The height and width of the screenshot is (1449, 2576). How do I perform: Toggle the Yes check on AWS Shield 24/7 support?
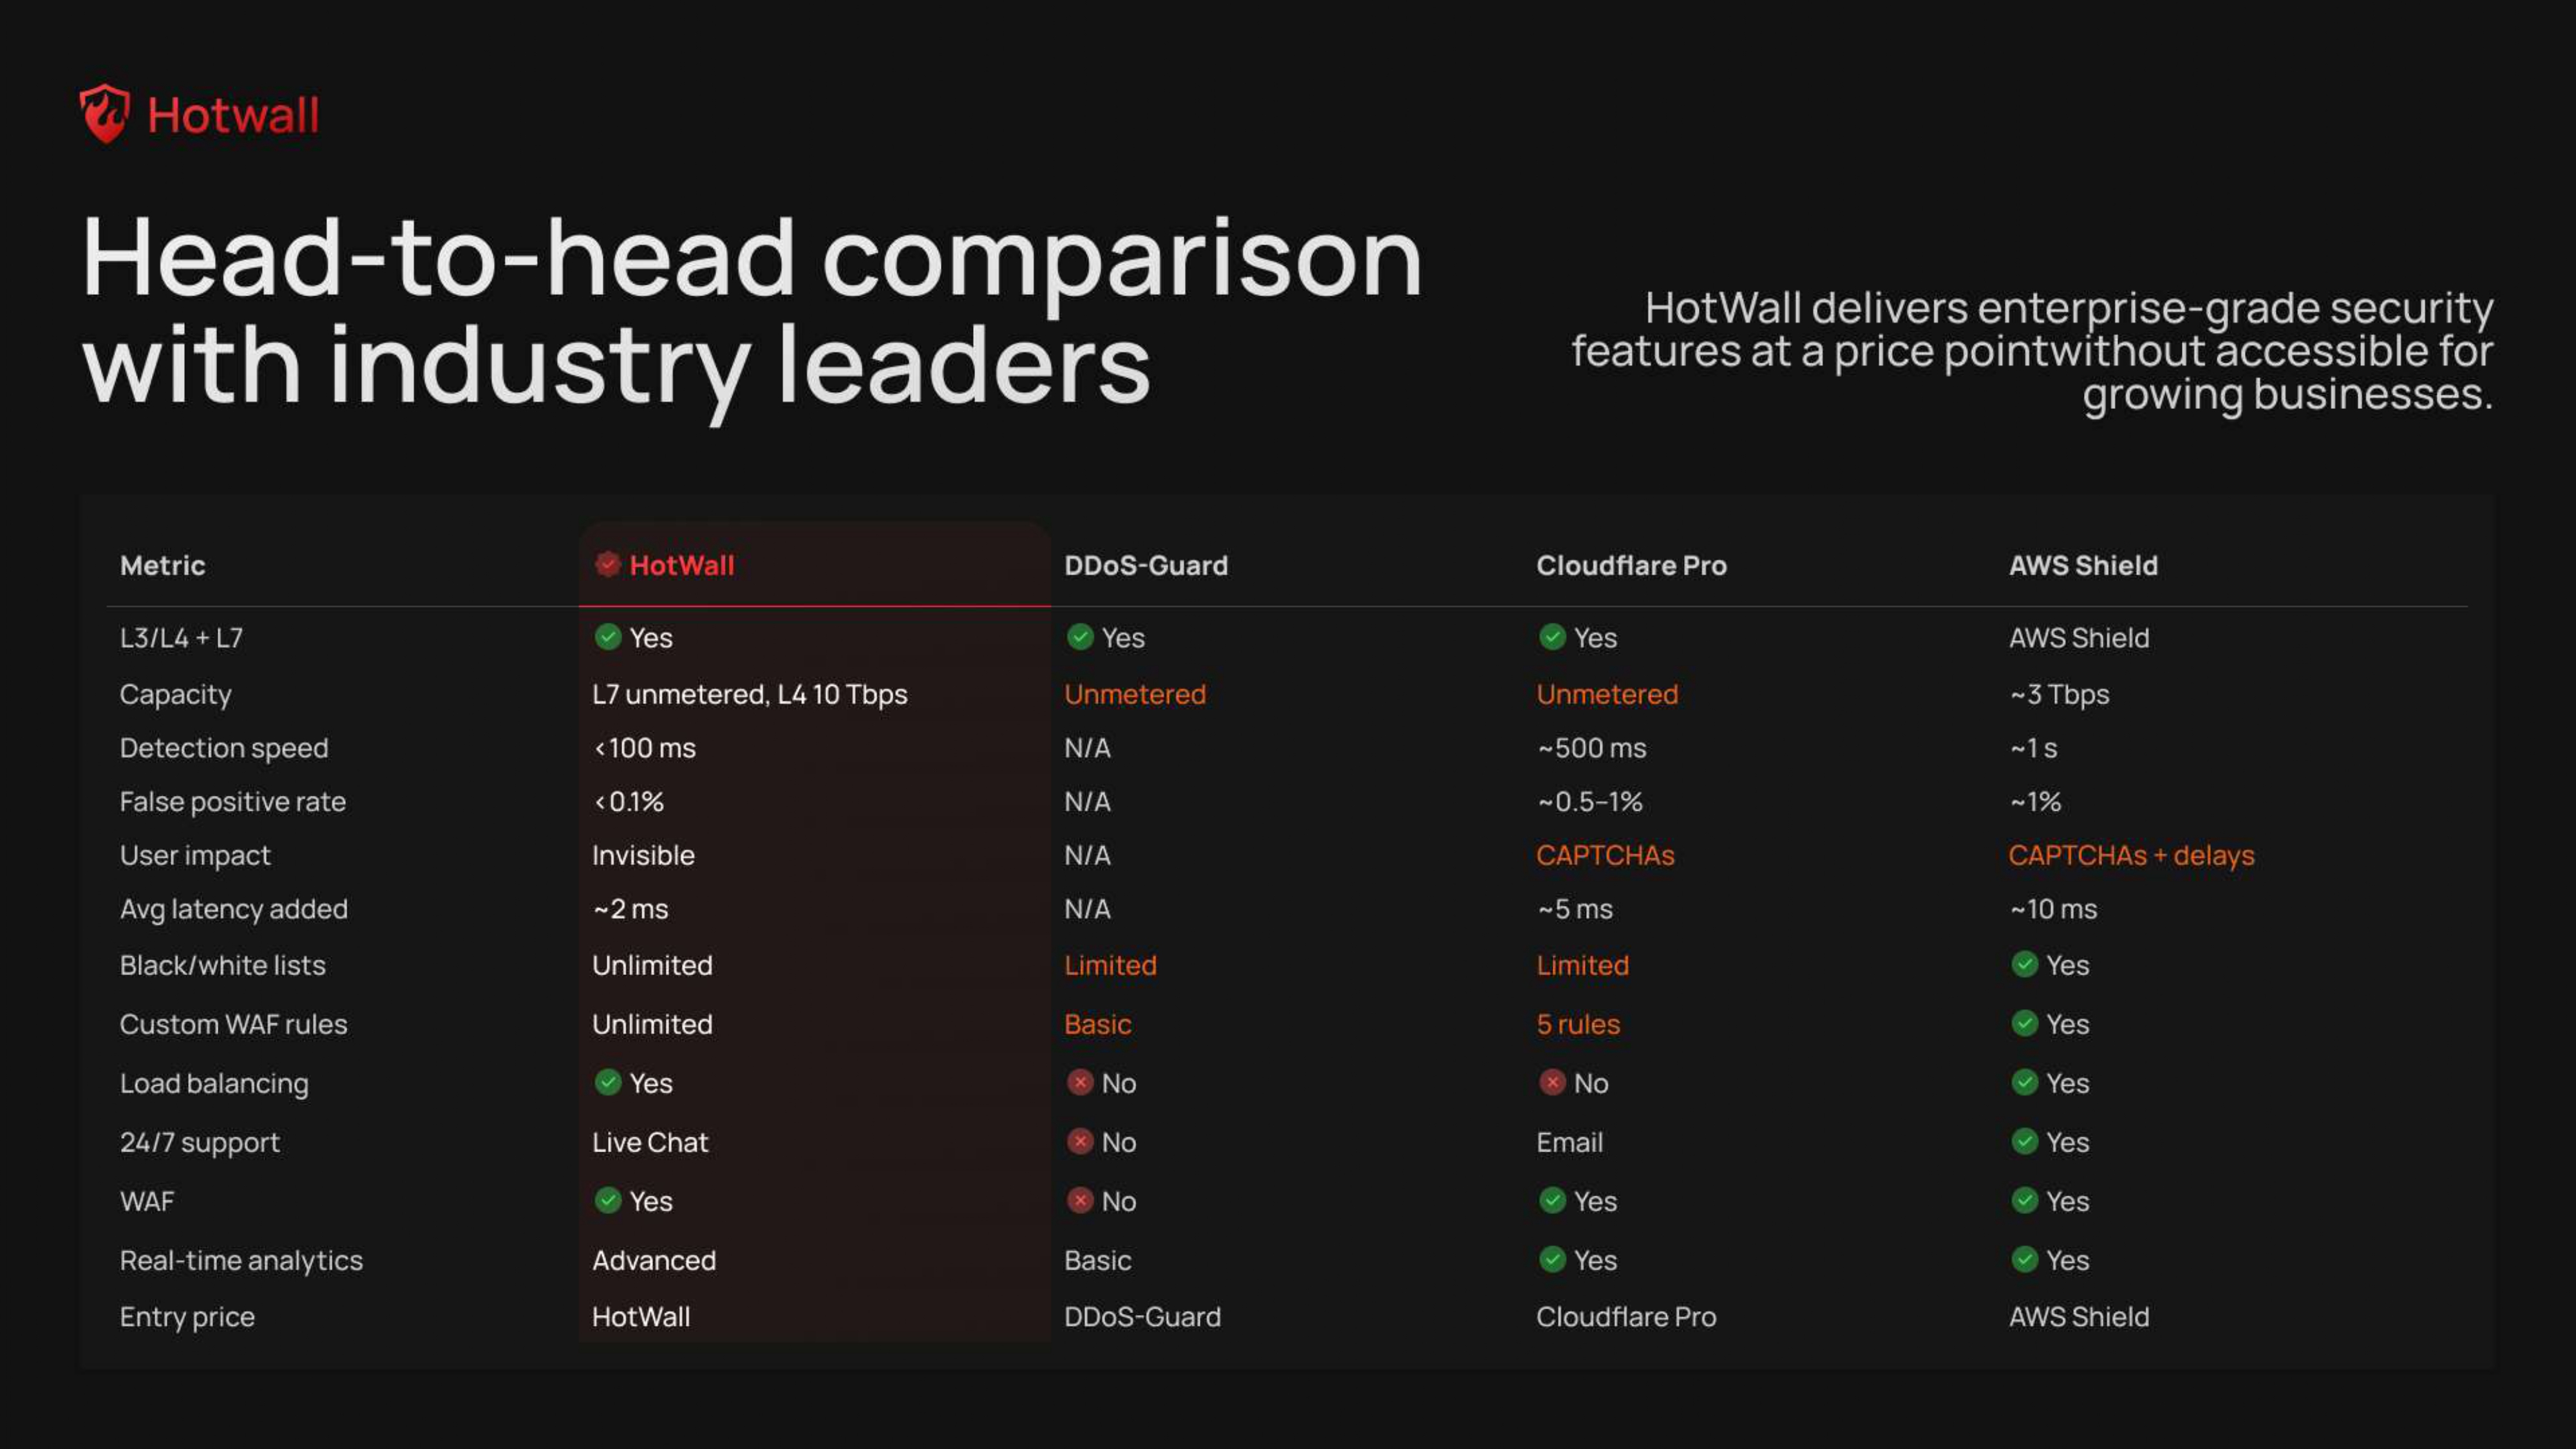click(2025, 1142)
